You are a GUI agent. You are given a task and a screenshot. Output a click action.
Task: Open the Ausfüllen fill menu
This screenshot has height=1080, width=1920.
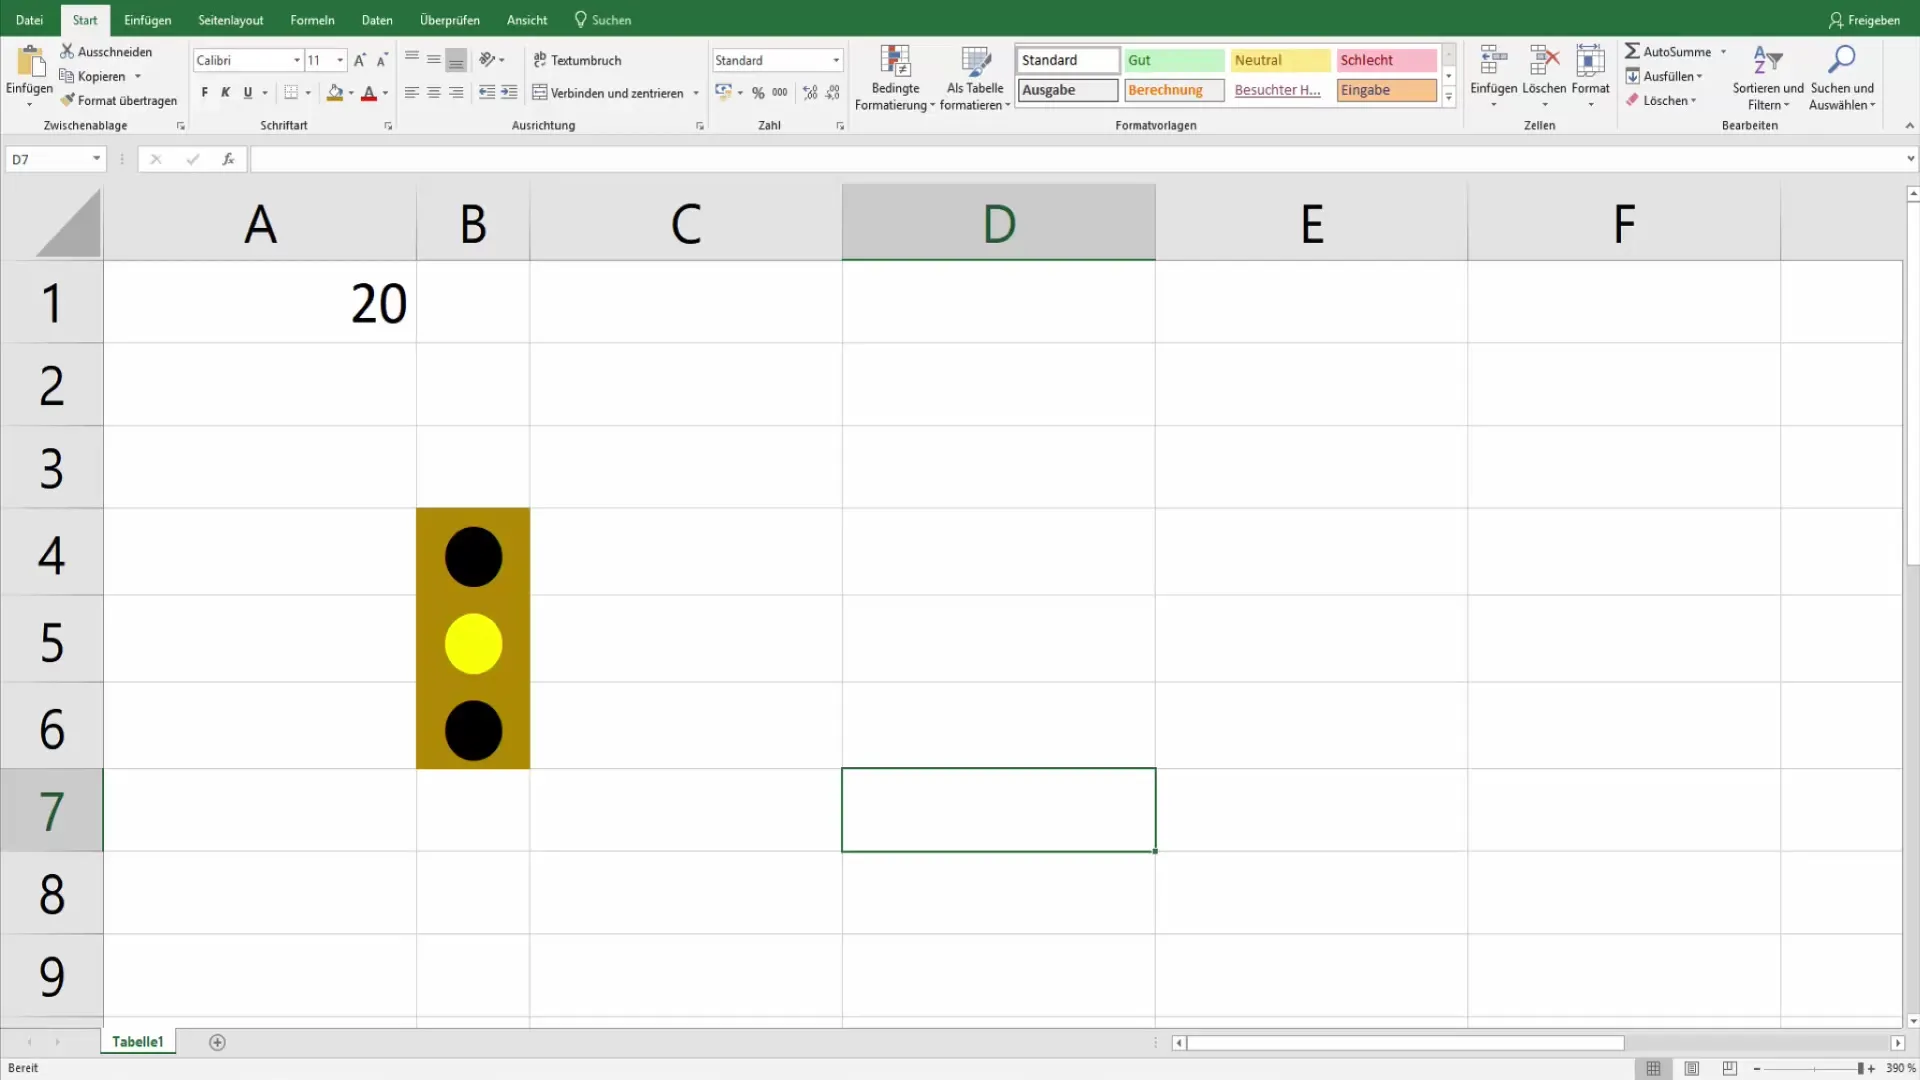(x=1664, y=76)
